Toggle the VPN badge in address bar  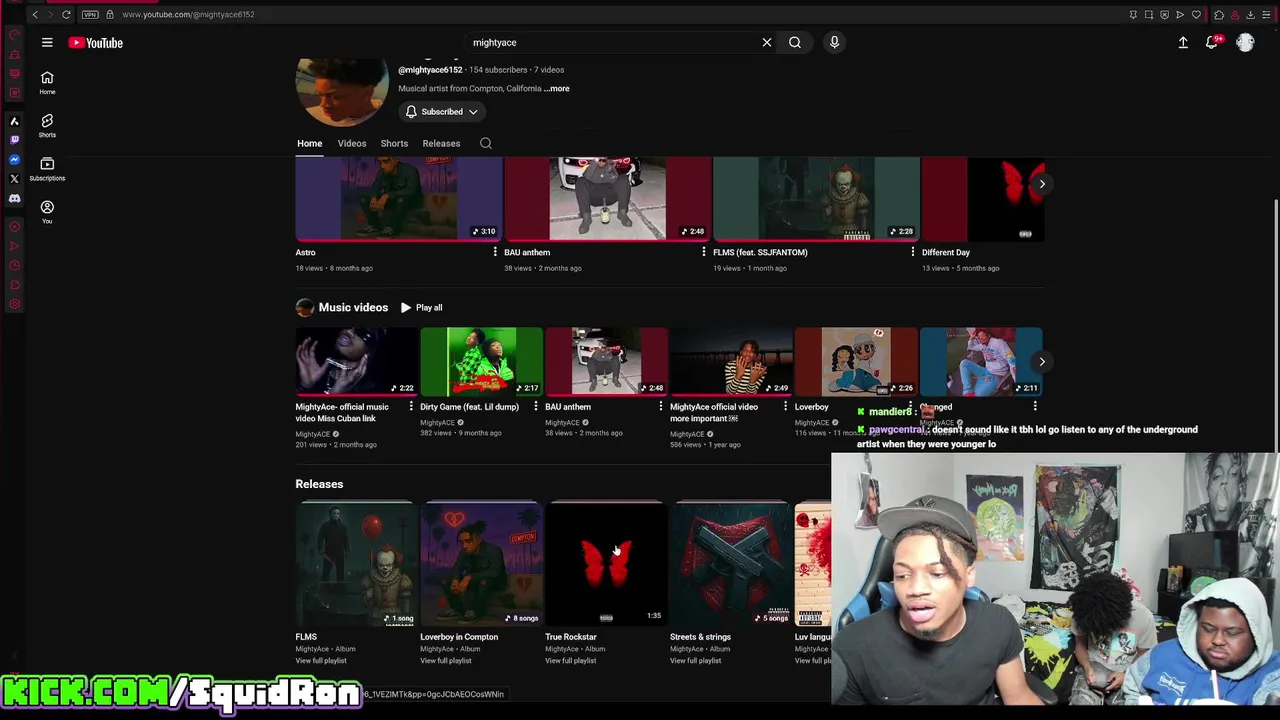90,14
